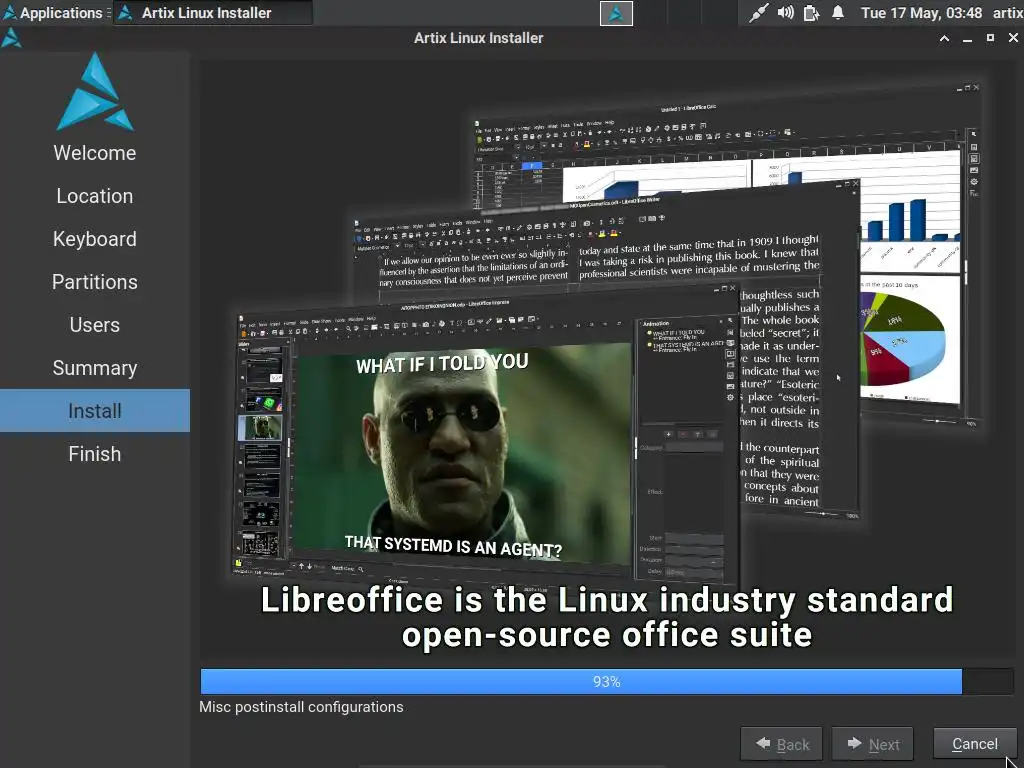This screenshot has width=1024, height=768.
Task: Click the date and time clock
Action: 921,12
